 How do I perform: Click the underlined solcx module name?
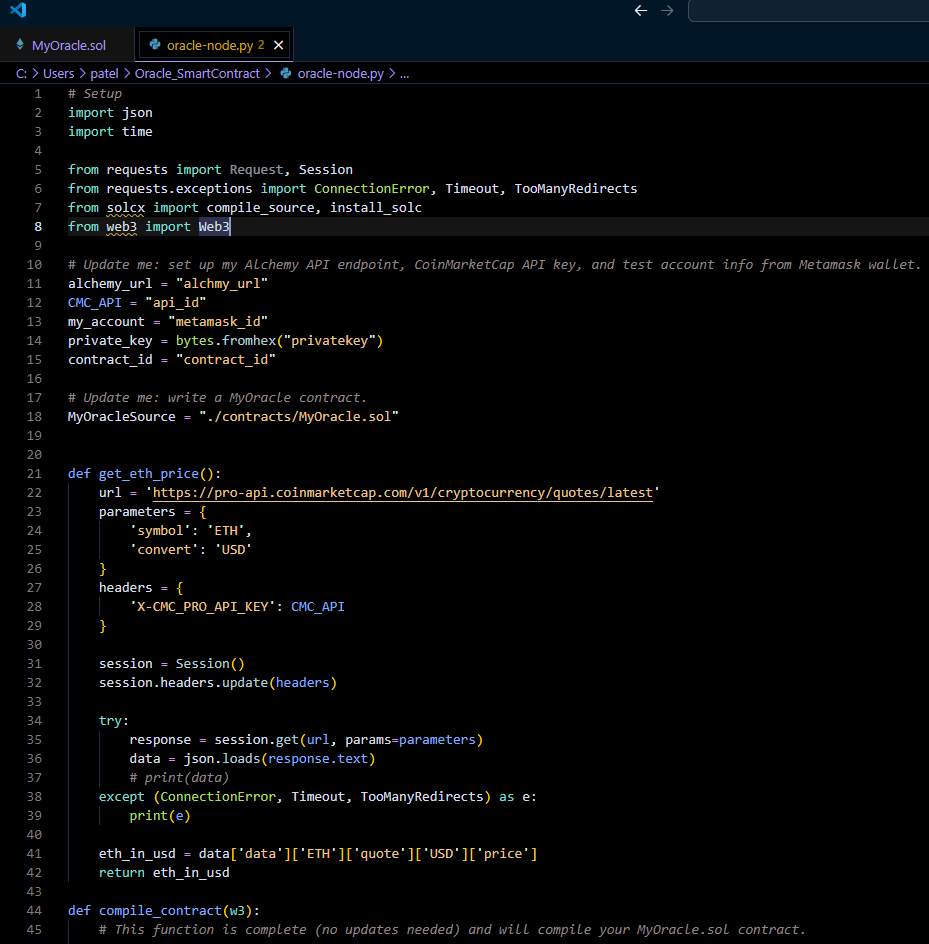click(126, 208)
